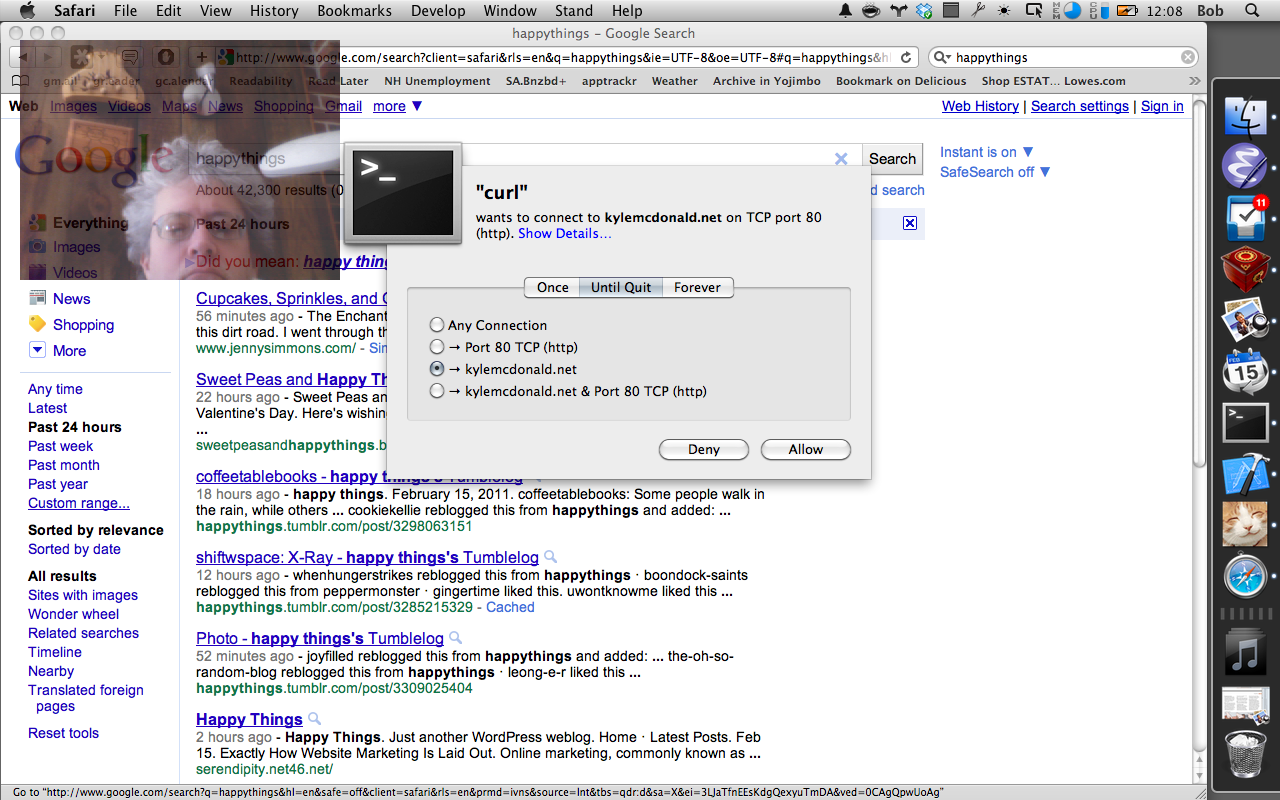
Task: Click "Show Details…" link in dialog
Action: [x=564, y=233]
